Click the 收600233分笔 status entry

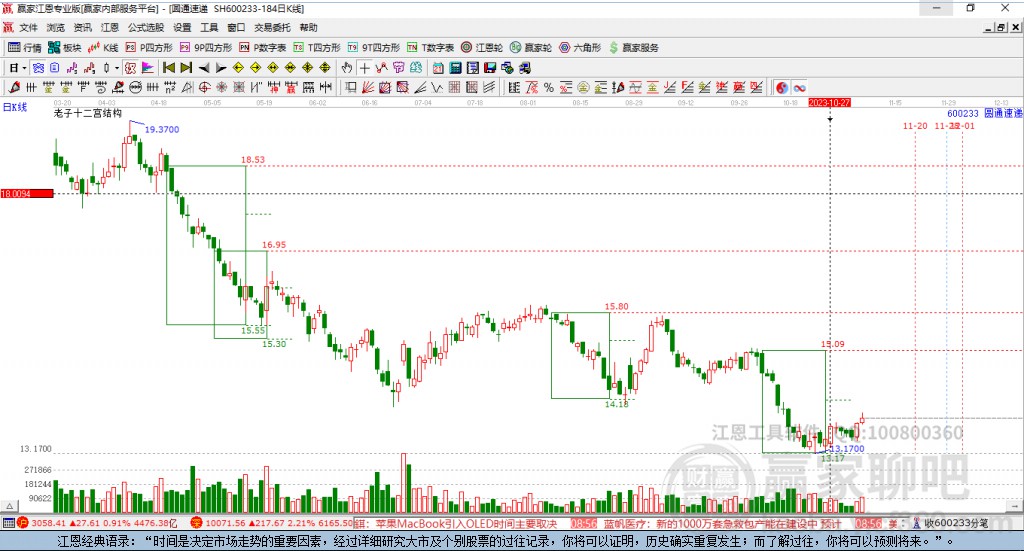[x=955, y=523]
